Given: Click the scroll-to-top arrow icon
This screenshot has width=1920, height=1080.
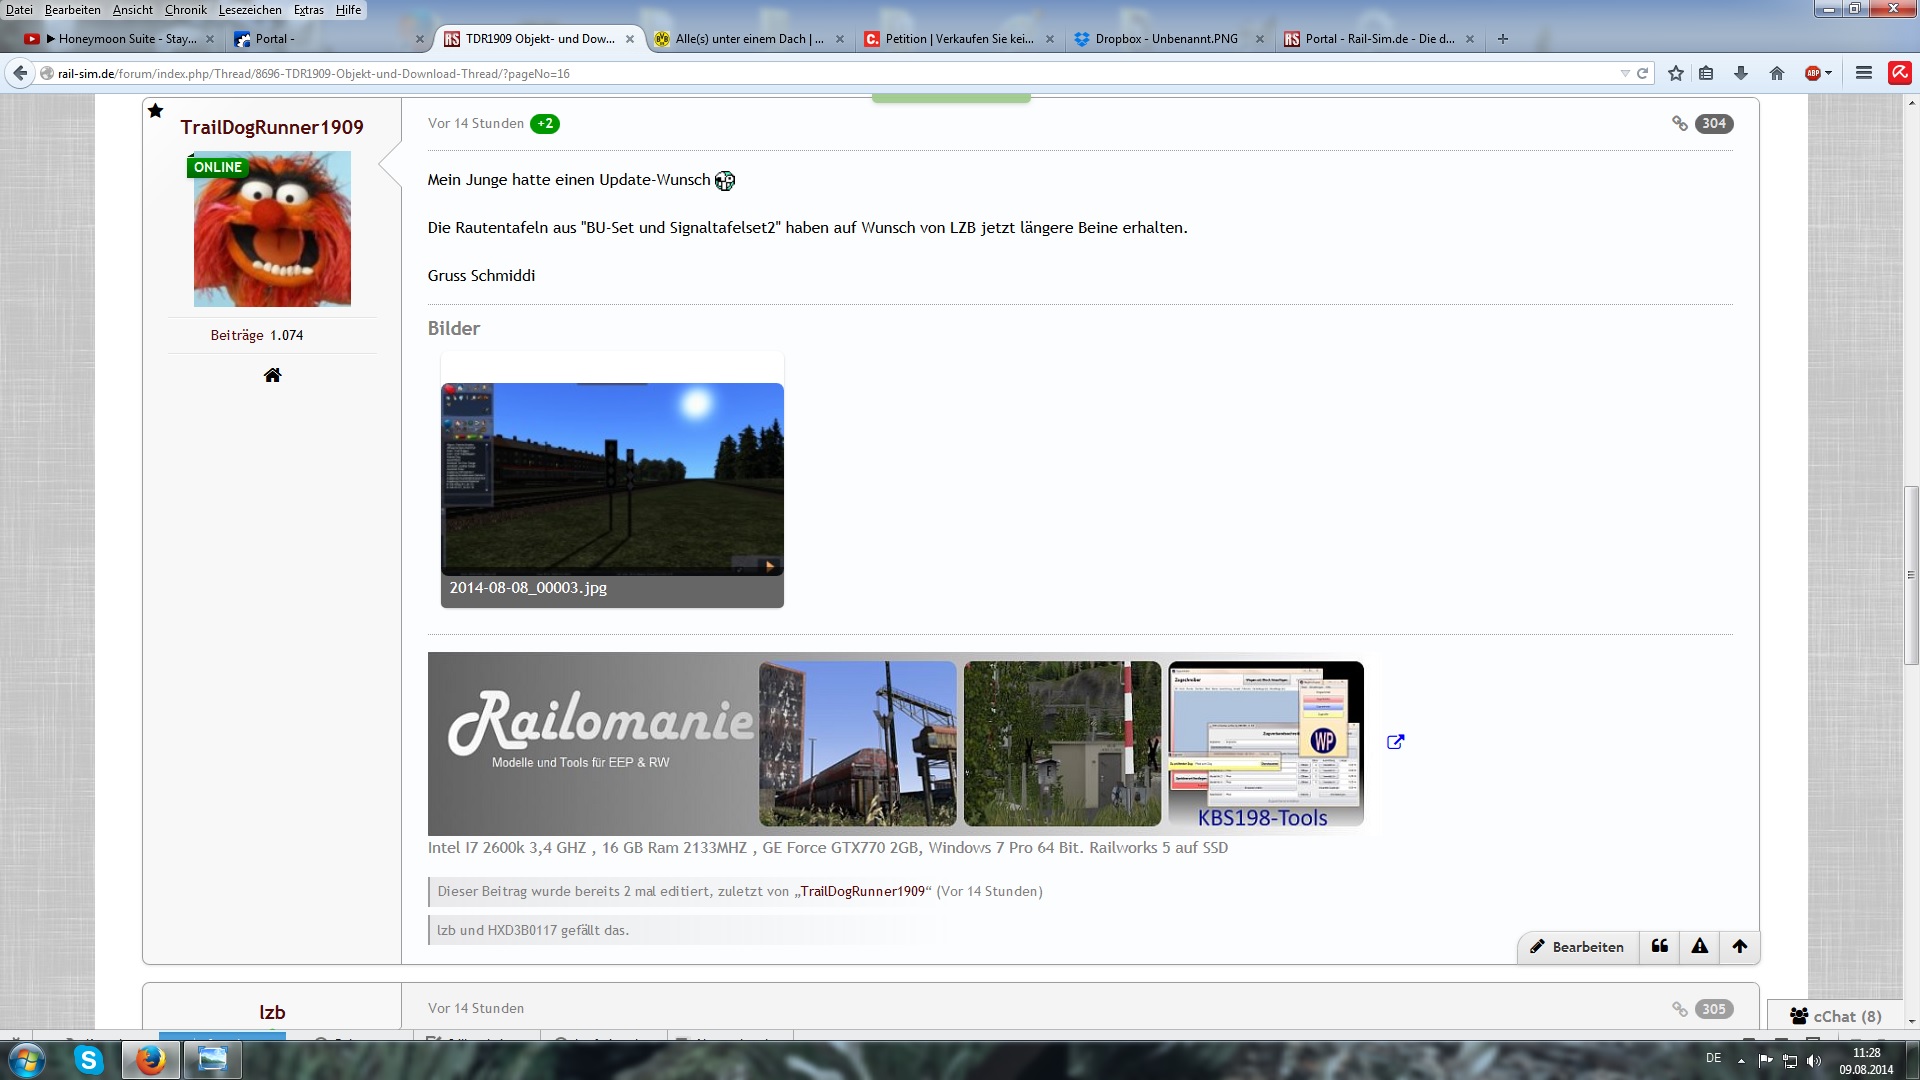Looking at the screenshot, I should click(x=1740, y=946).
